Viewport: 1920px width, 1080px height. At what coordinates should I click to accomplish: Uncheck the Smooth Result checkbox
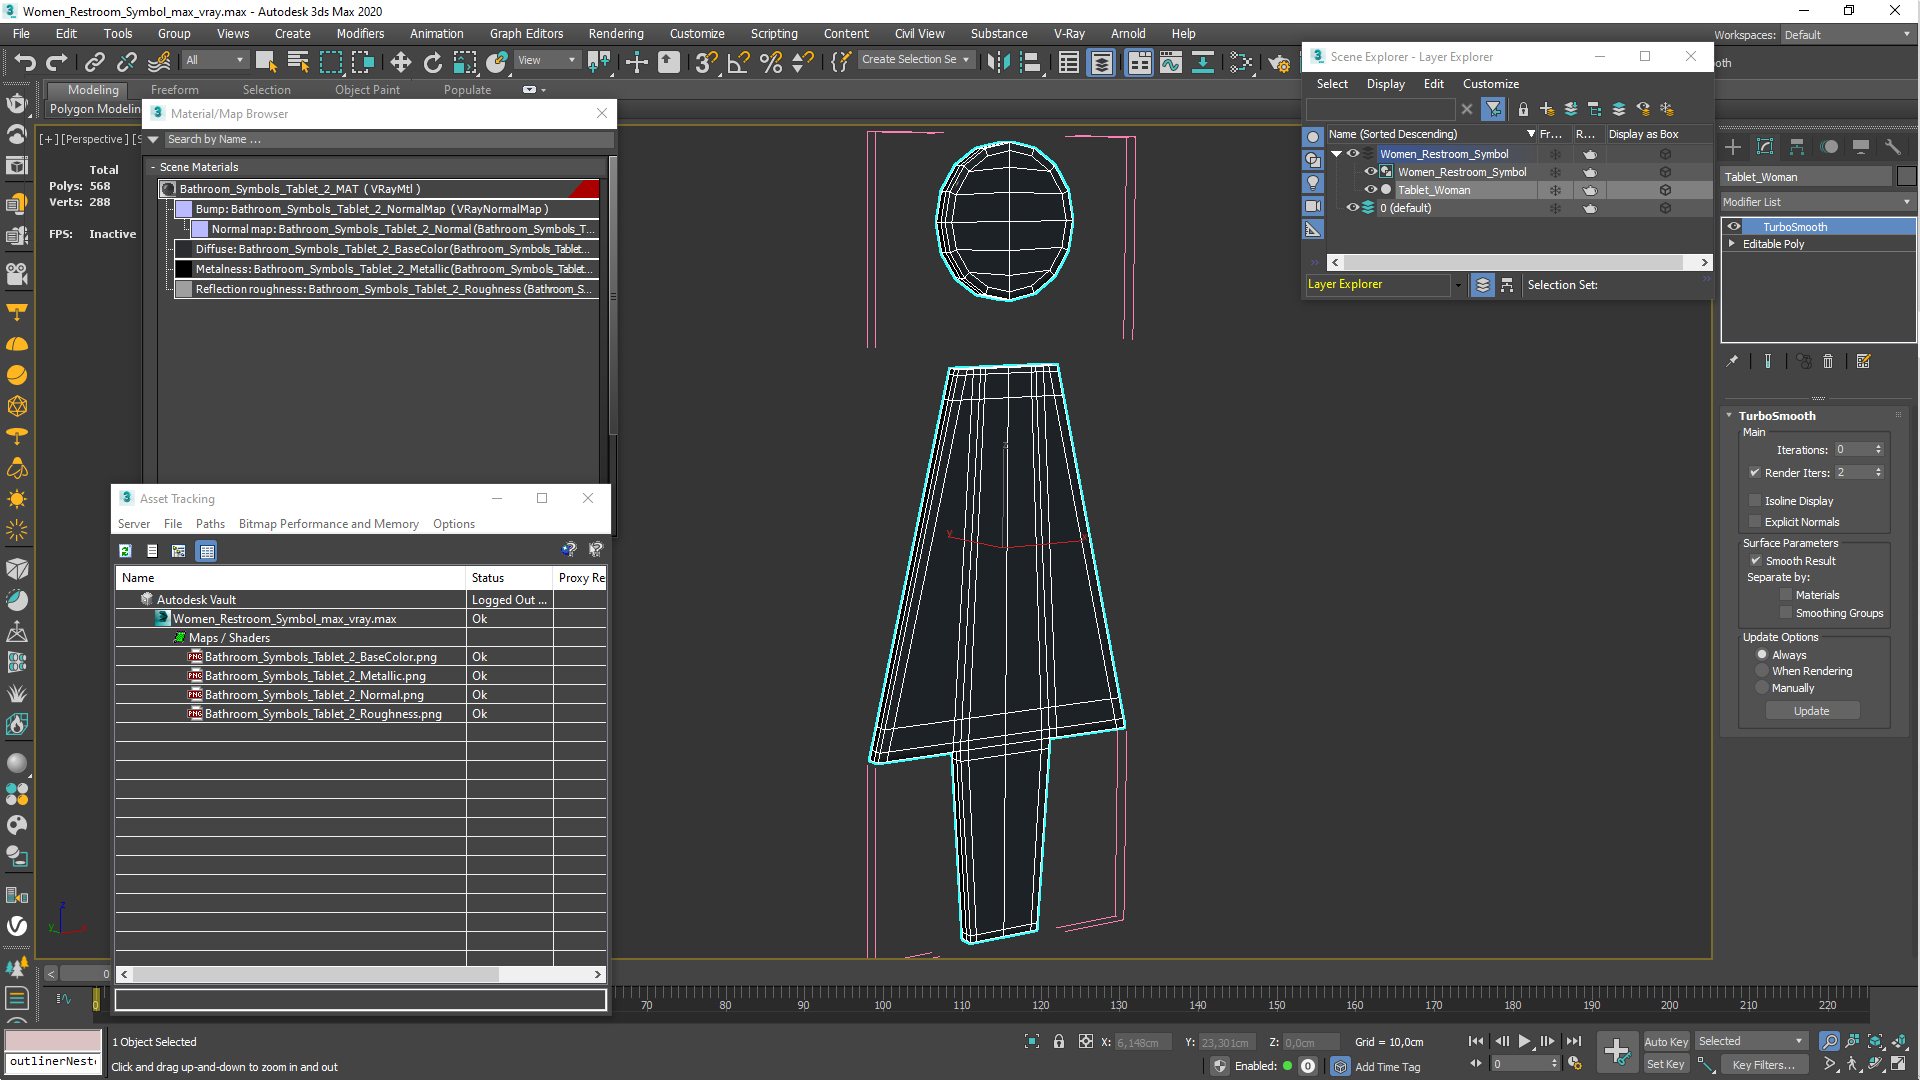click(x=1756, y=561)
